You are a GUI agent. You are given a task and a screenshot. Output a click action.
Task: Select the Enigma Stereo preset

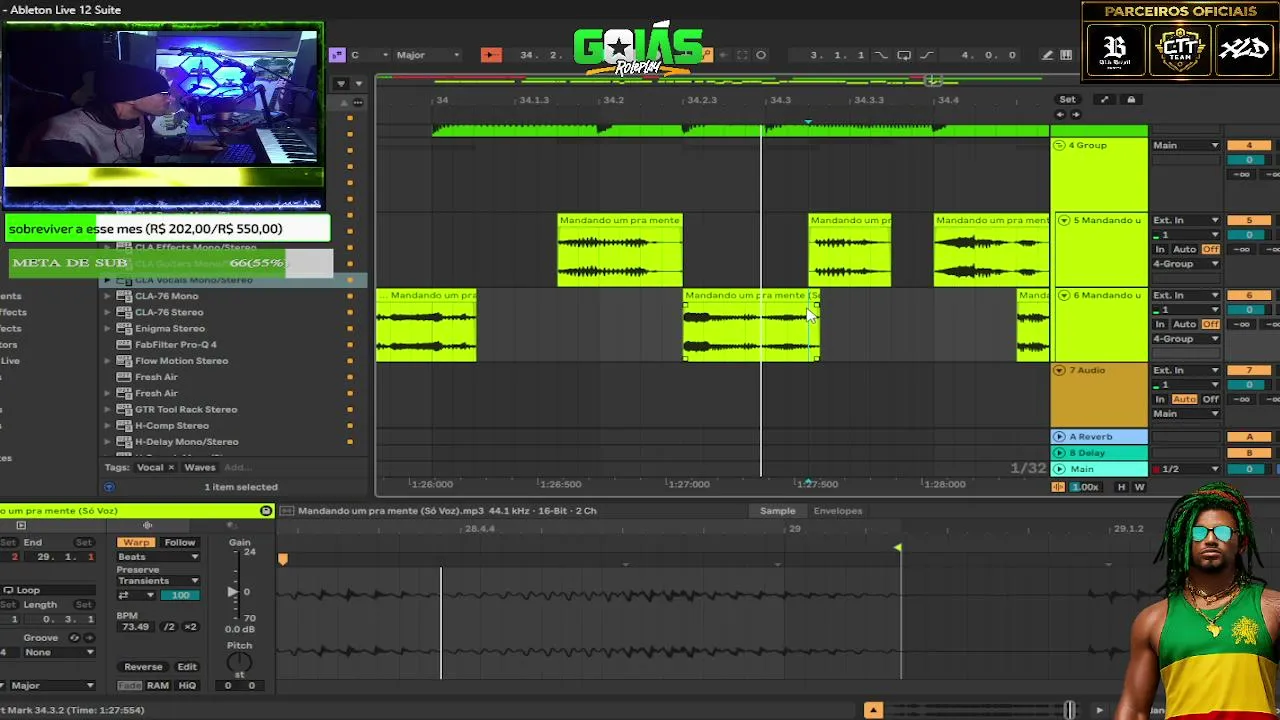(x=170, y=328)
